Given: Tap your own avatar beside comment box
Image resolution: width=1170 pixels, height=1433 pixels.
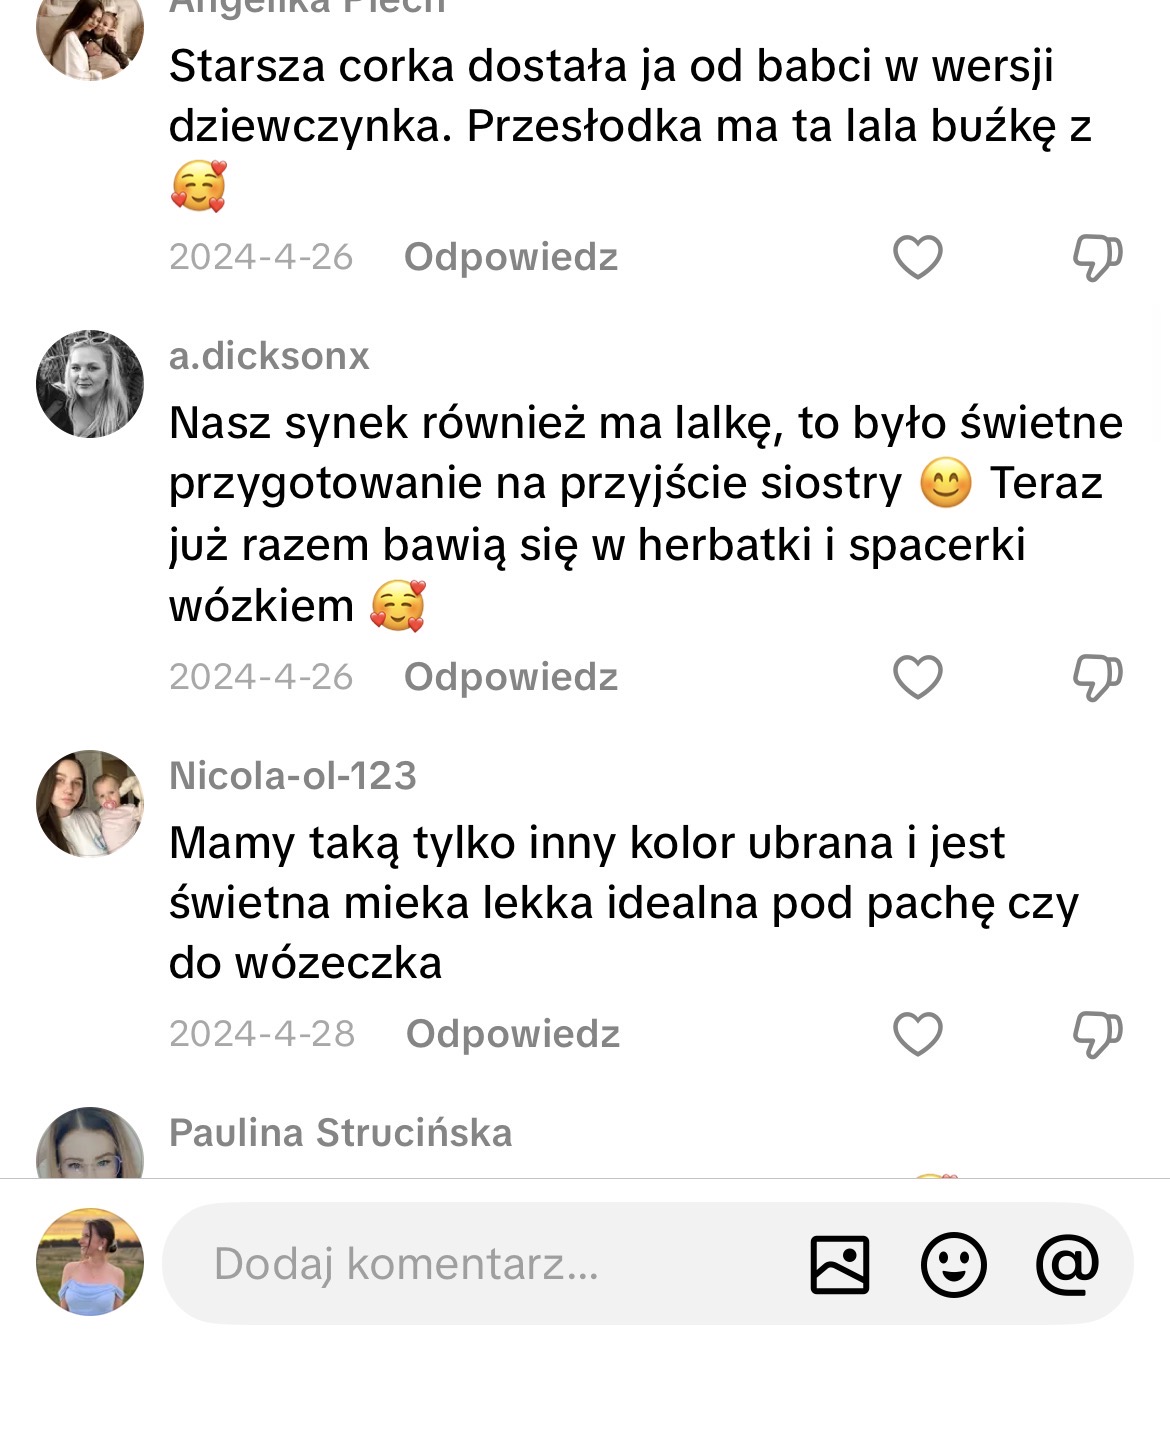Looking at the screenshot, I should (x=90, y=1262).
